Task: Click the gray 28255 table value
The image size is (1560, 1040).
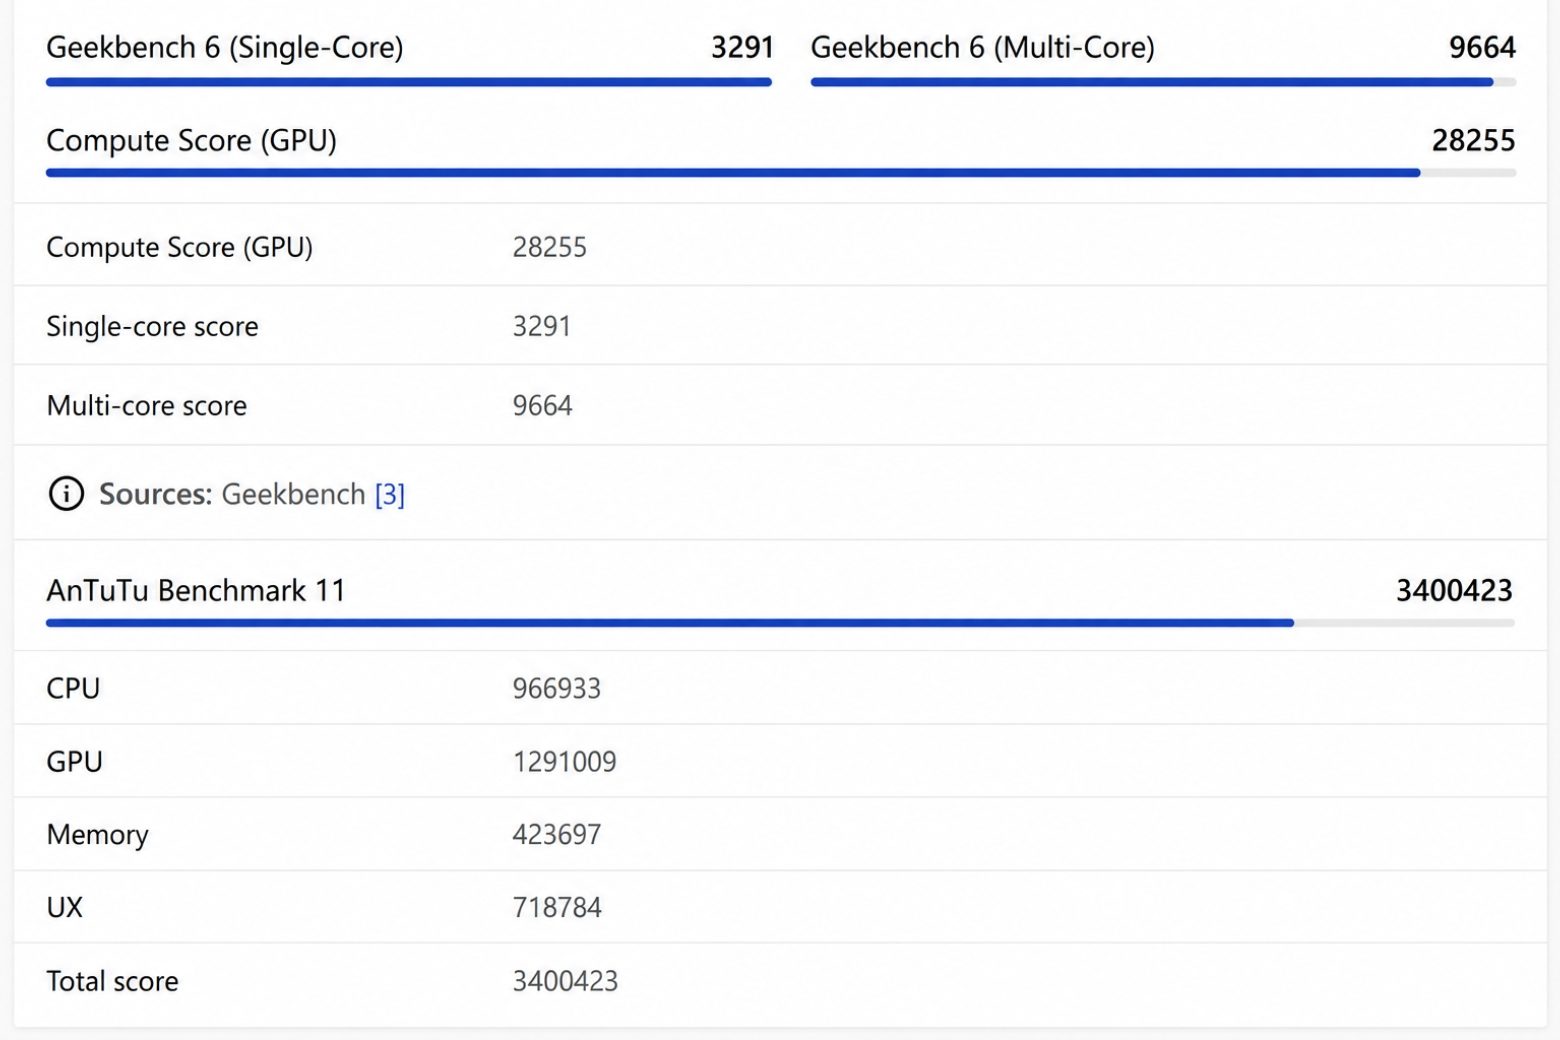Action: 550,247
